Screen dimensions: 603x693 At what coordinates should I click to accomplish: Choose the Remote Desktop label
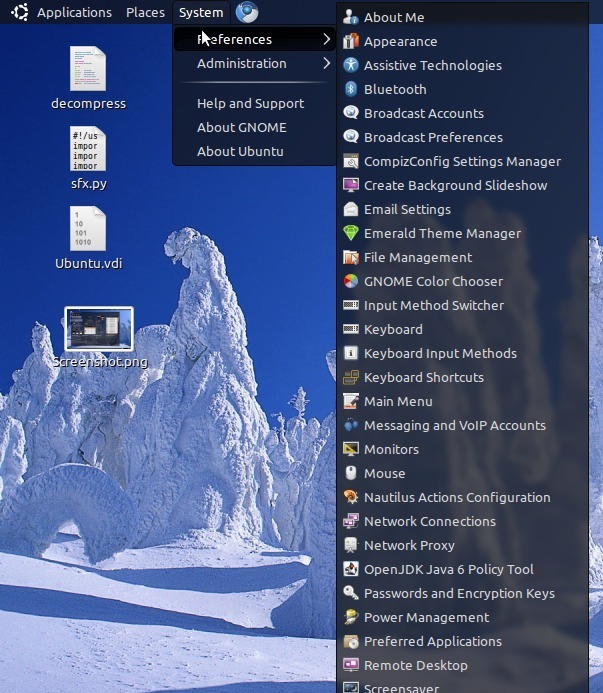tap(416, 666)
